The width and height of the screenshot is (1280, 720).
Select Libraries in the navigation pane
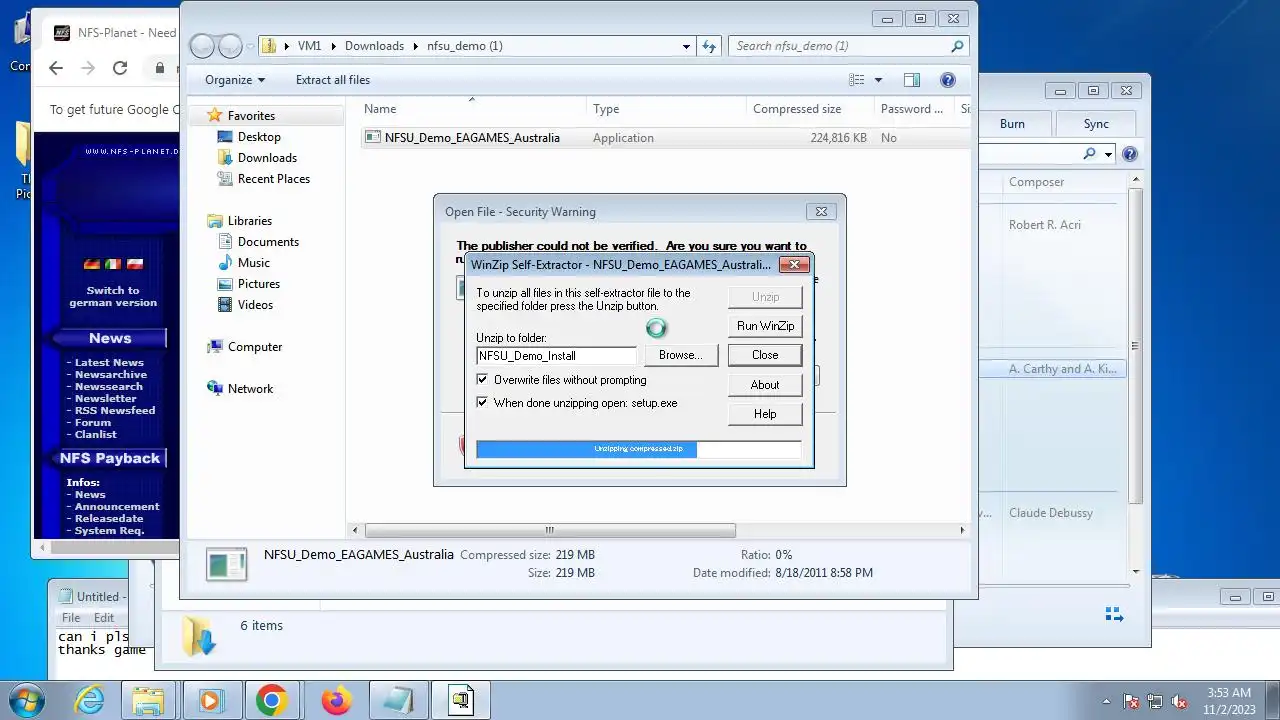click(249, 221)
